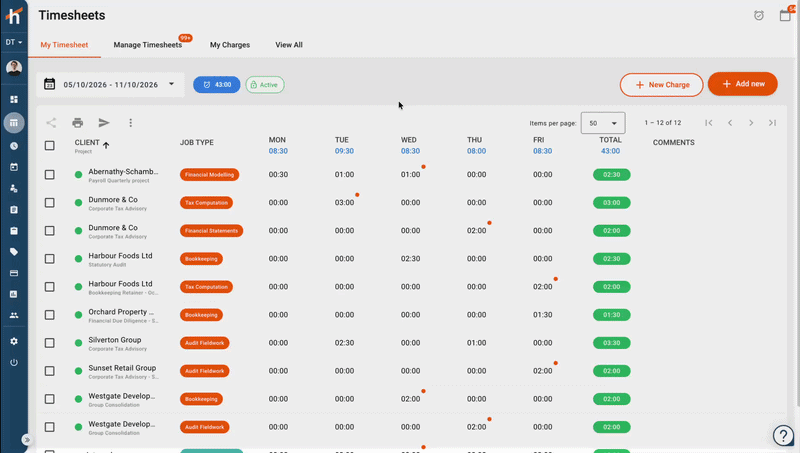Open the help question mark icon
This screenshot has width=800, height=453.
[x=783, y=436]
